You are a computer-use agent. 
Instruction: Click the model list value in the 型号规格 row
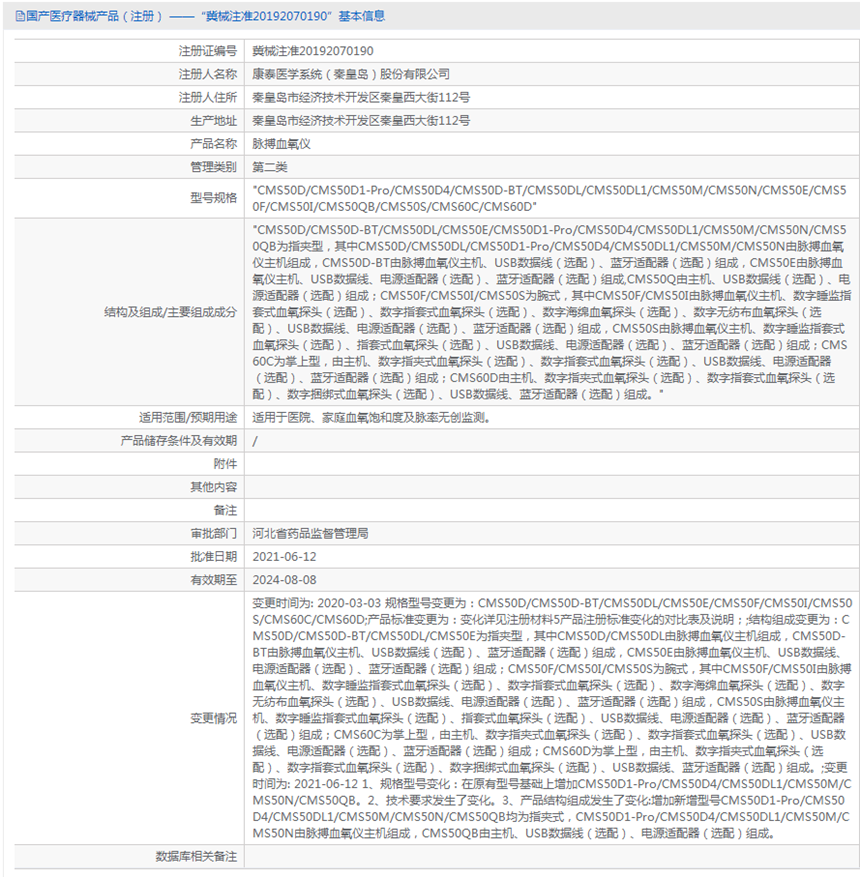(x=549, y=199)
